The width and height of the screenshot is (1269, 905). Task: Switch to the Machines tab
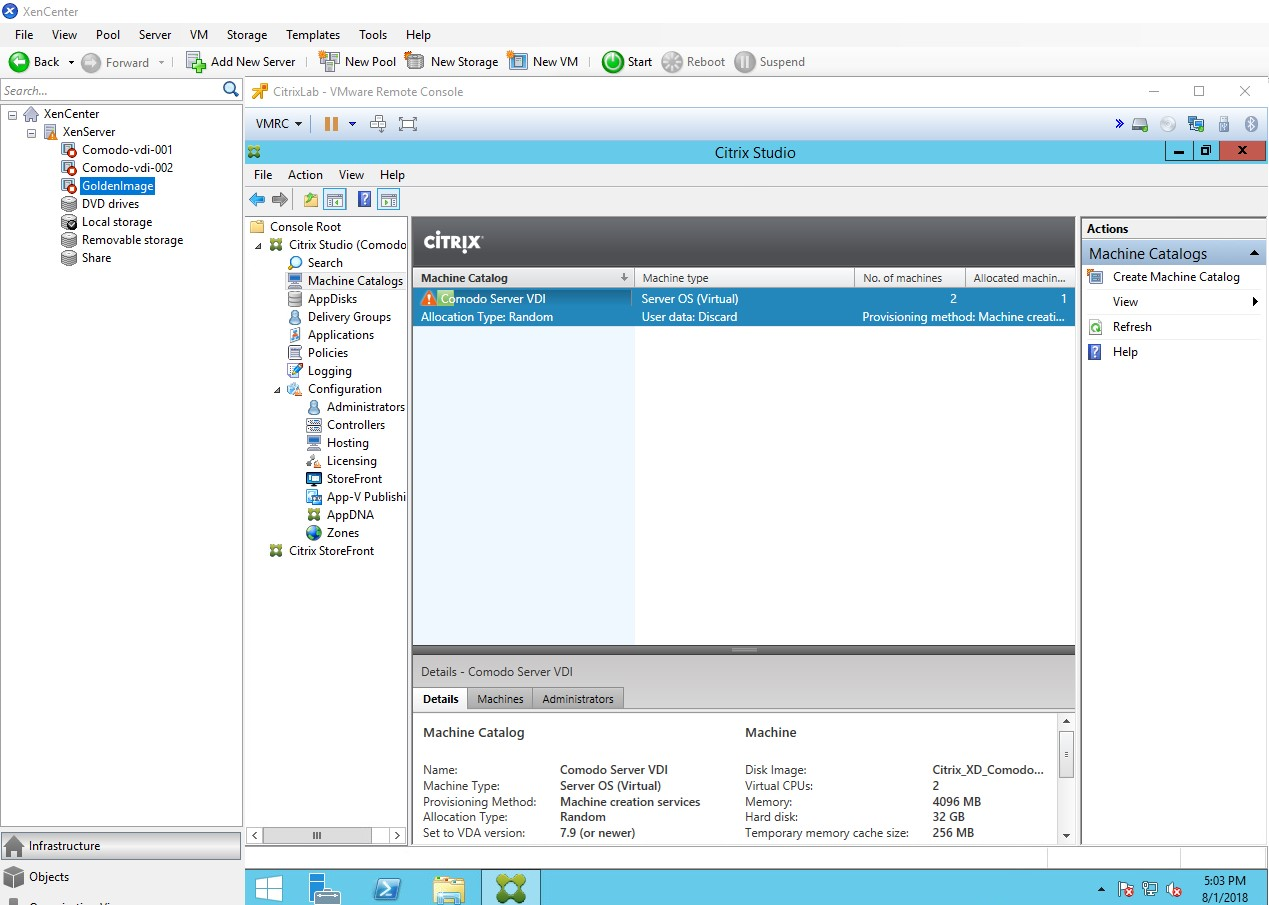[x=500, y=699]
